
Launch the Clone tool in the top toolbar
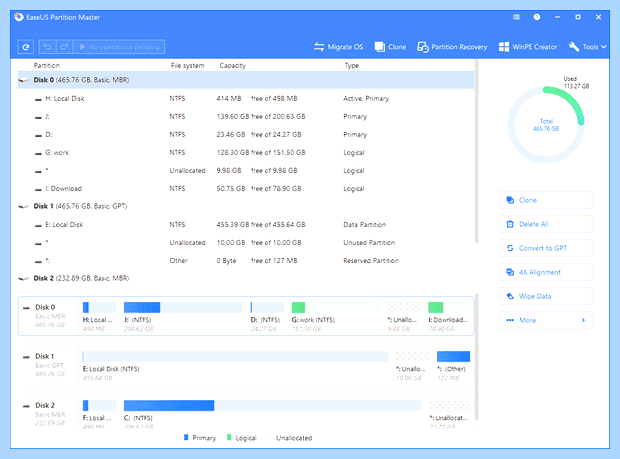pos(390,47)
